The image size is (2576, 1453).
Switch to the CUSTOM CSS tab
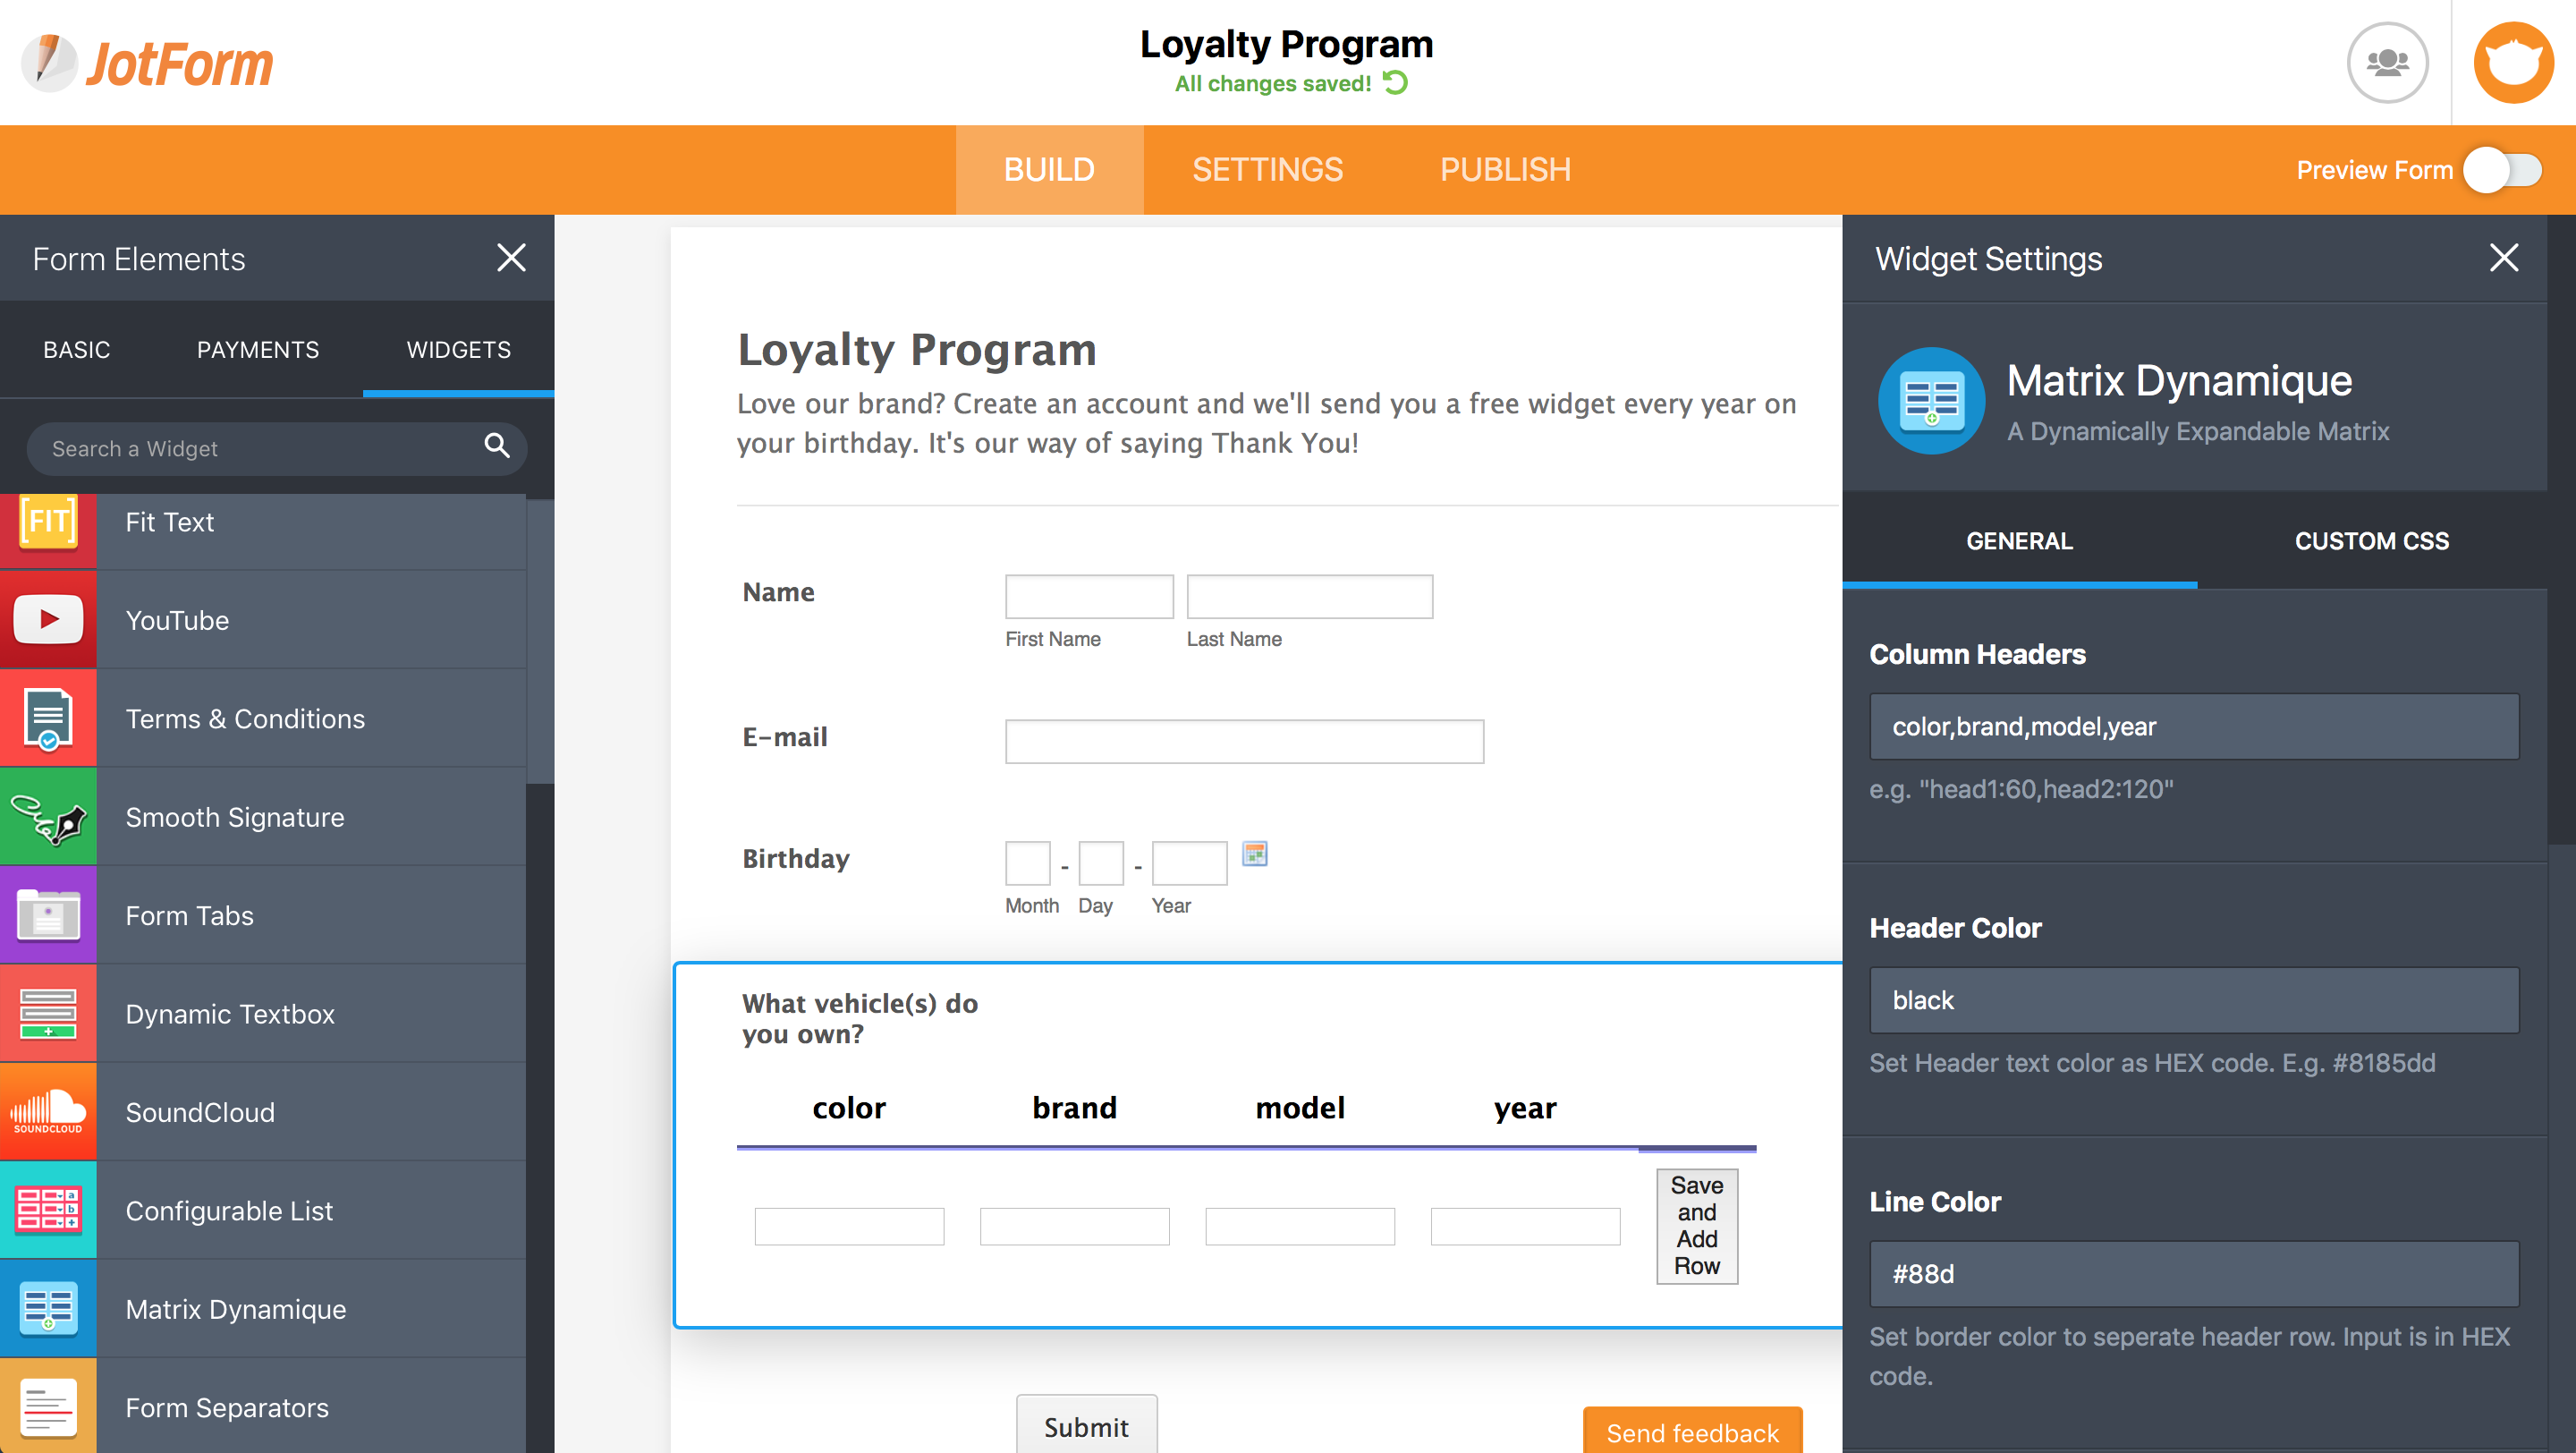[x=2371, y=541]
